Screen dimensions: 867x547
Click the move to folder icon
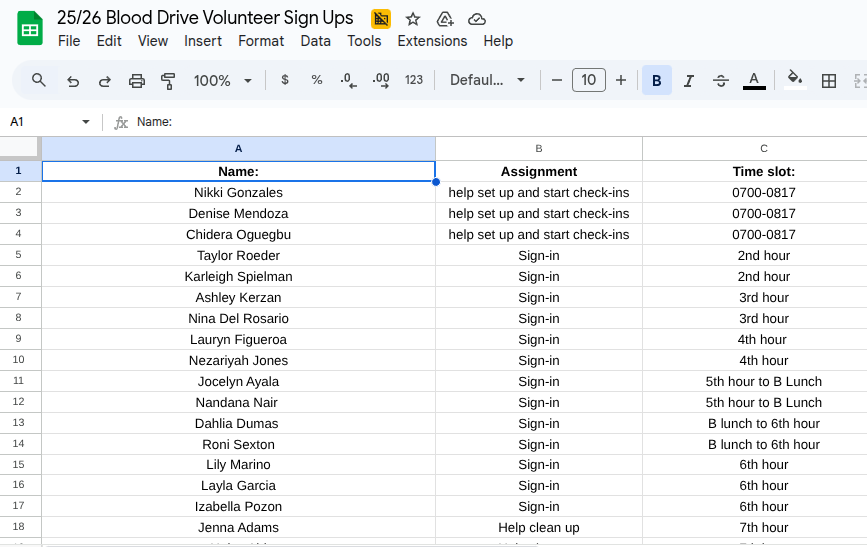coord(445,19)
